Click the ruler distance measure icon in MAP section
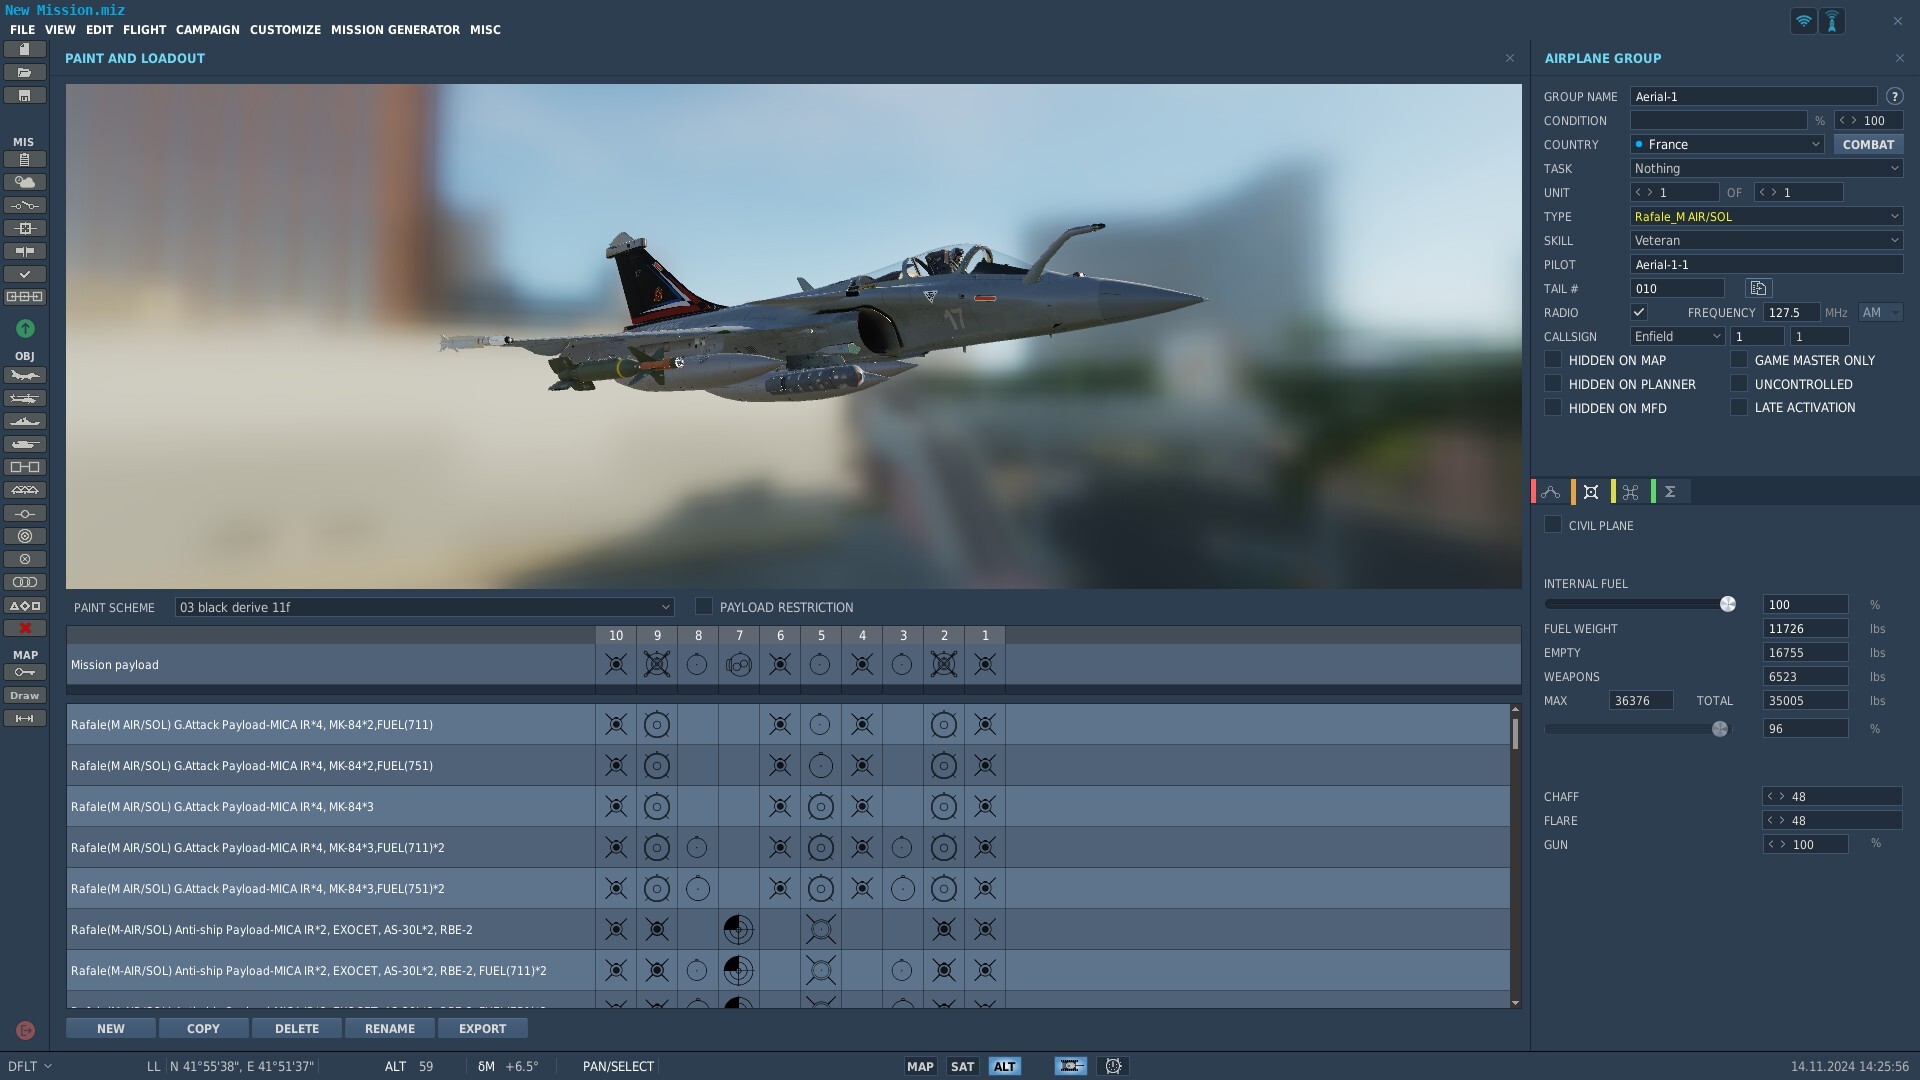1920x1080 pixels. click(25, 718)
